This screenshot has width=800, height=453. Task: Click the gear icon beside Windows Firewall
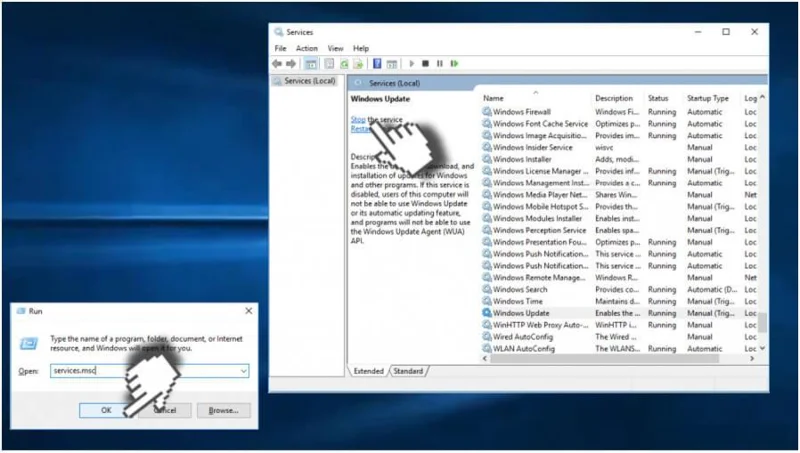pos(487,111)
